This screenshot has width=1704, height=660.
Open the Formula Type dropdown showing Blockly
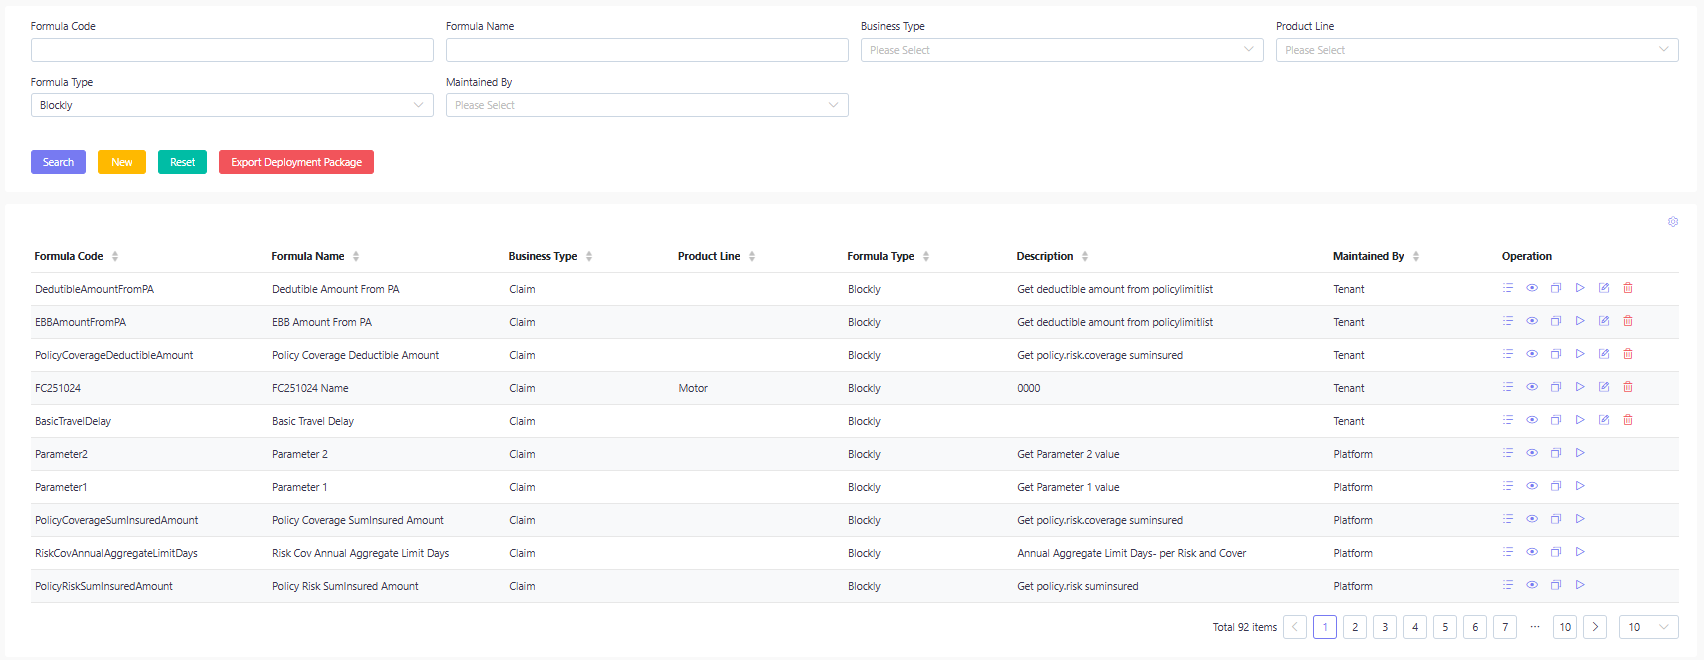click(x=232, y=105)
